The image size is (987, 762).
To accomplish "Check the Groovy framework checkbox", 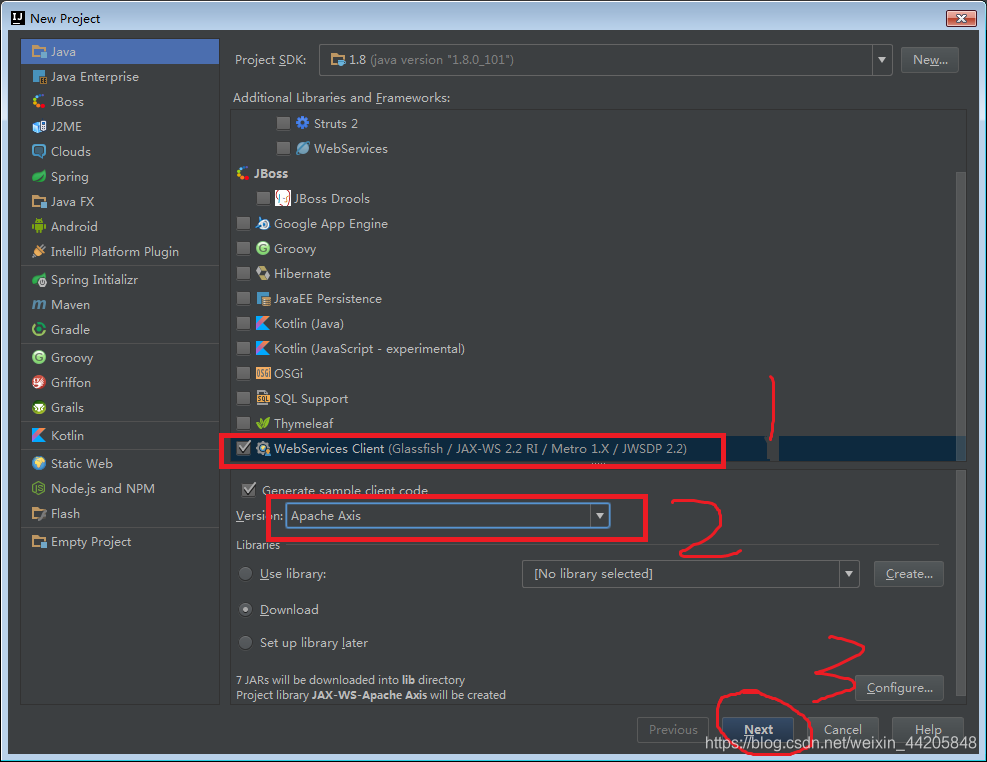I will pyautogui.click(x=243, y=249).
